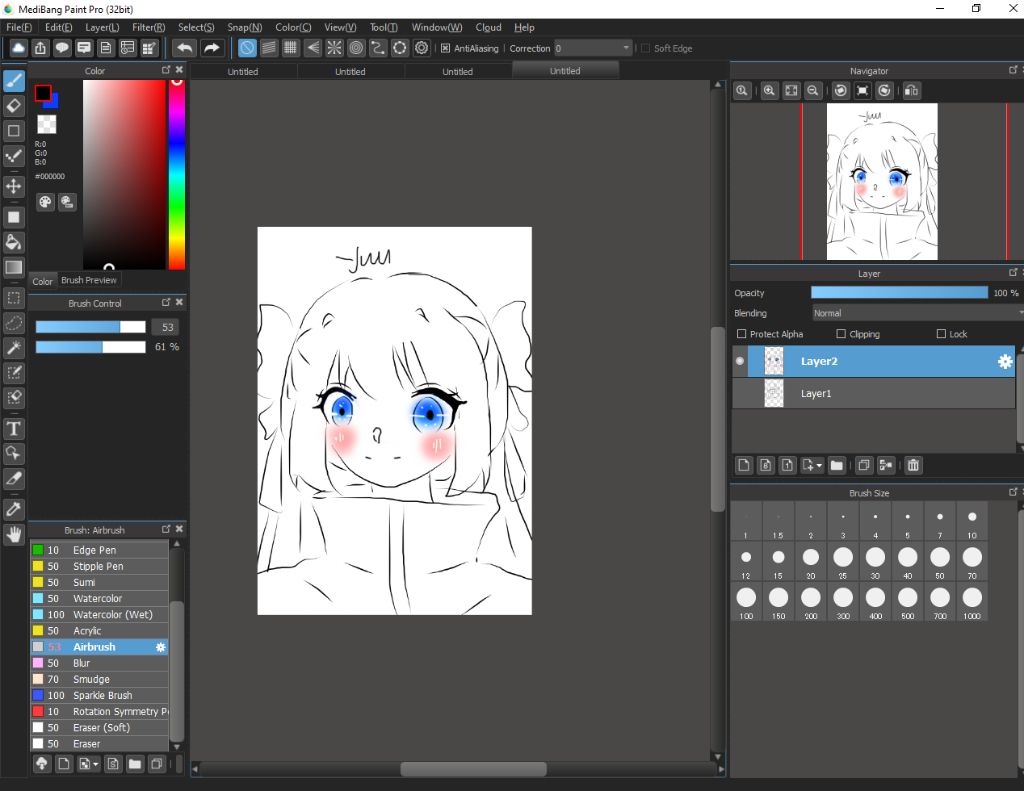
Task: Open snap settings gear in the toolbar
Action: click(422, 48)
